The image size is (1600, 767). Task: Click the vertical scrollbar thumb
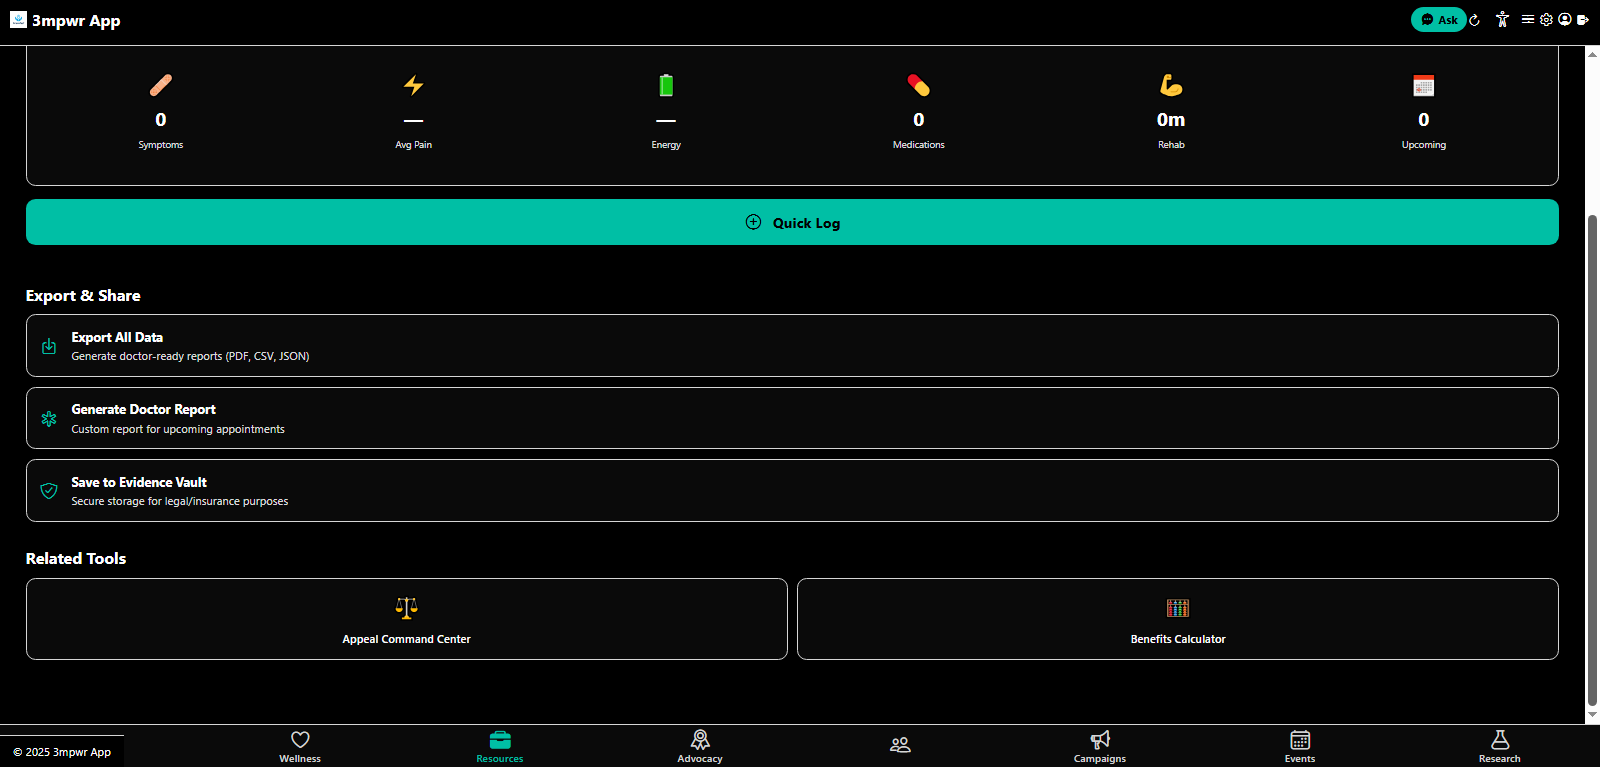tap(1592, 460)
